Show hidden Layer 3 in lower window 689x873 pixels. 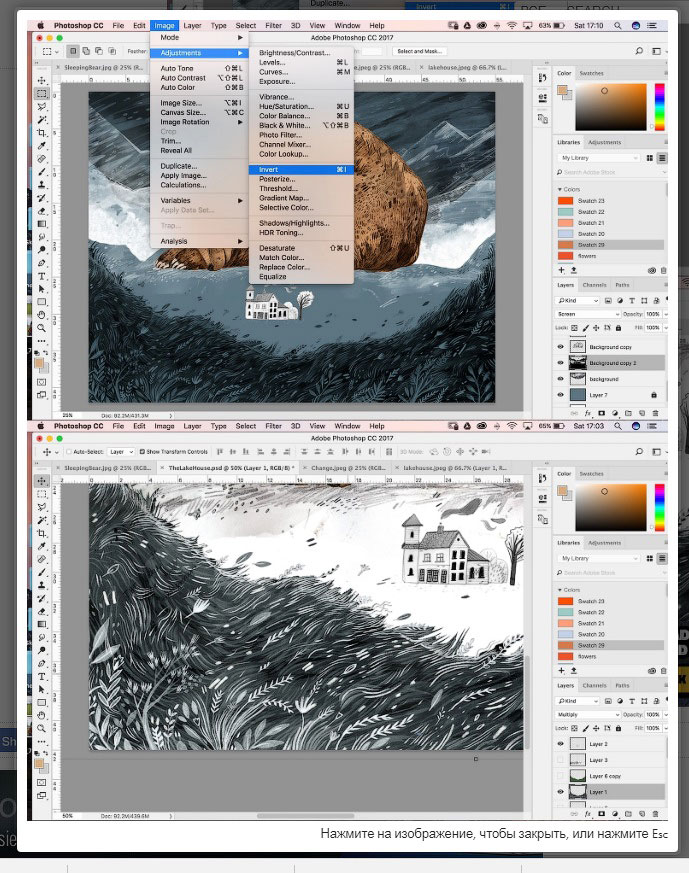560,760
